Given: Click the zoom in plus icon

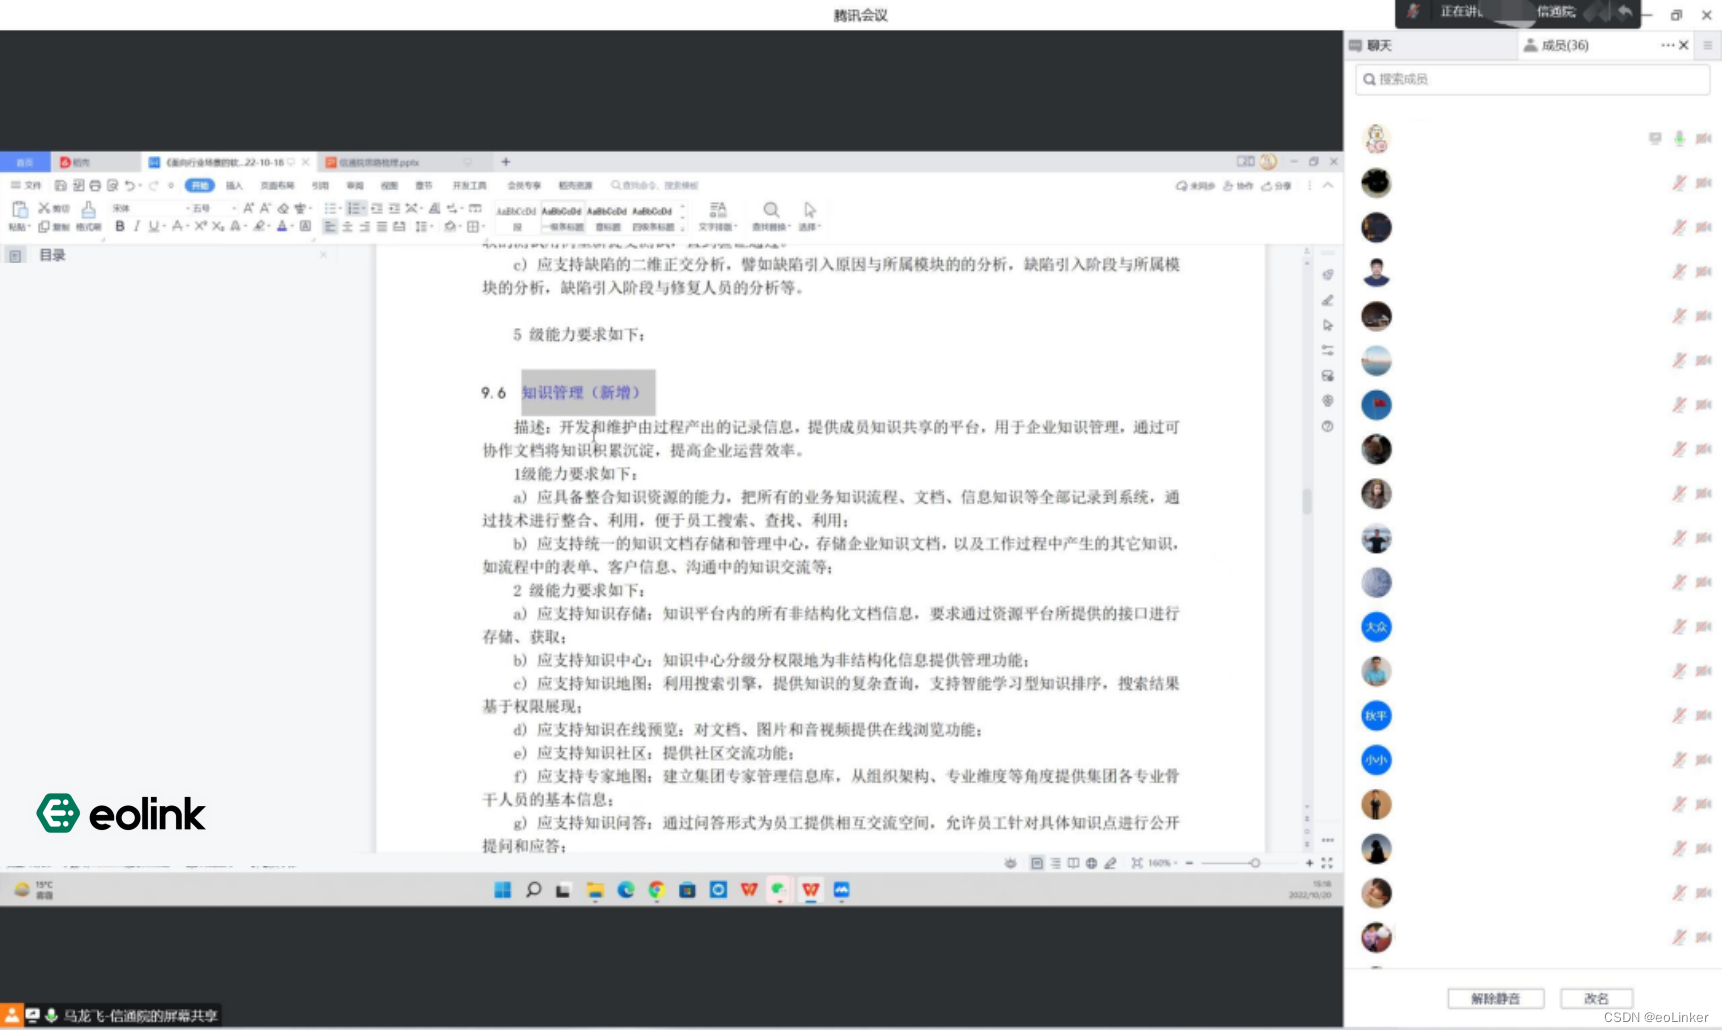Looking at the screenshot, I should [x=1309, y=863].
